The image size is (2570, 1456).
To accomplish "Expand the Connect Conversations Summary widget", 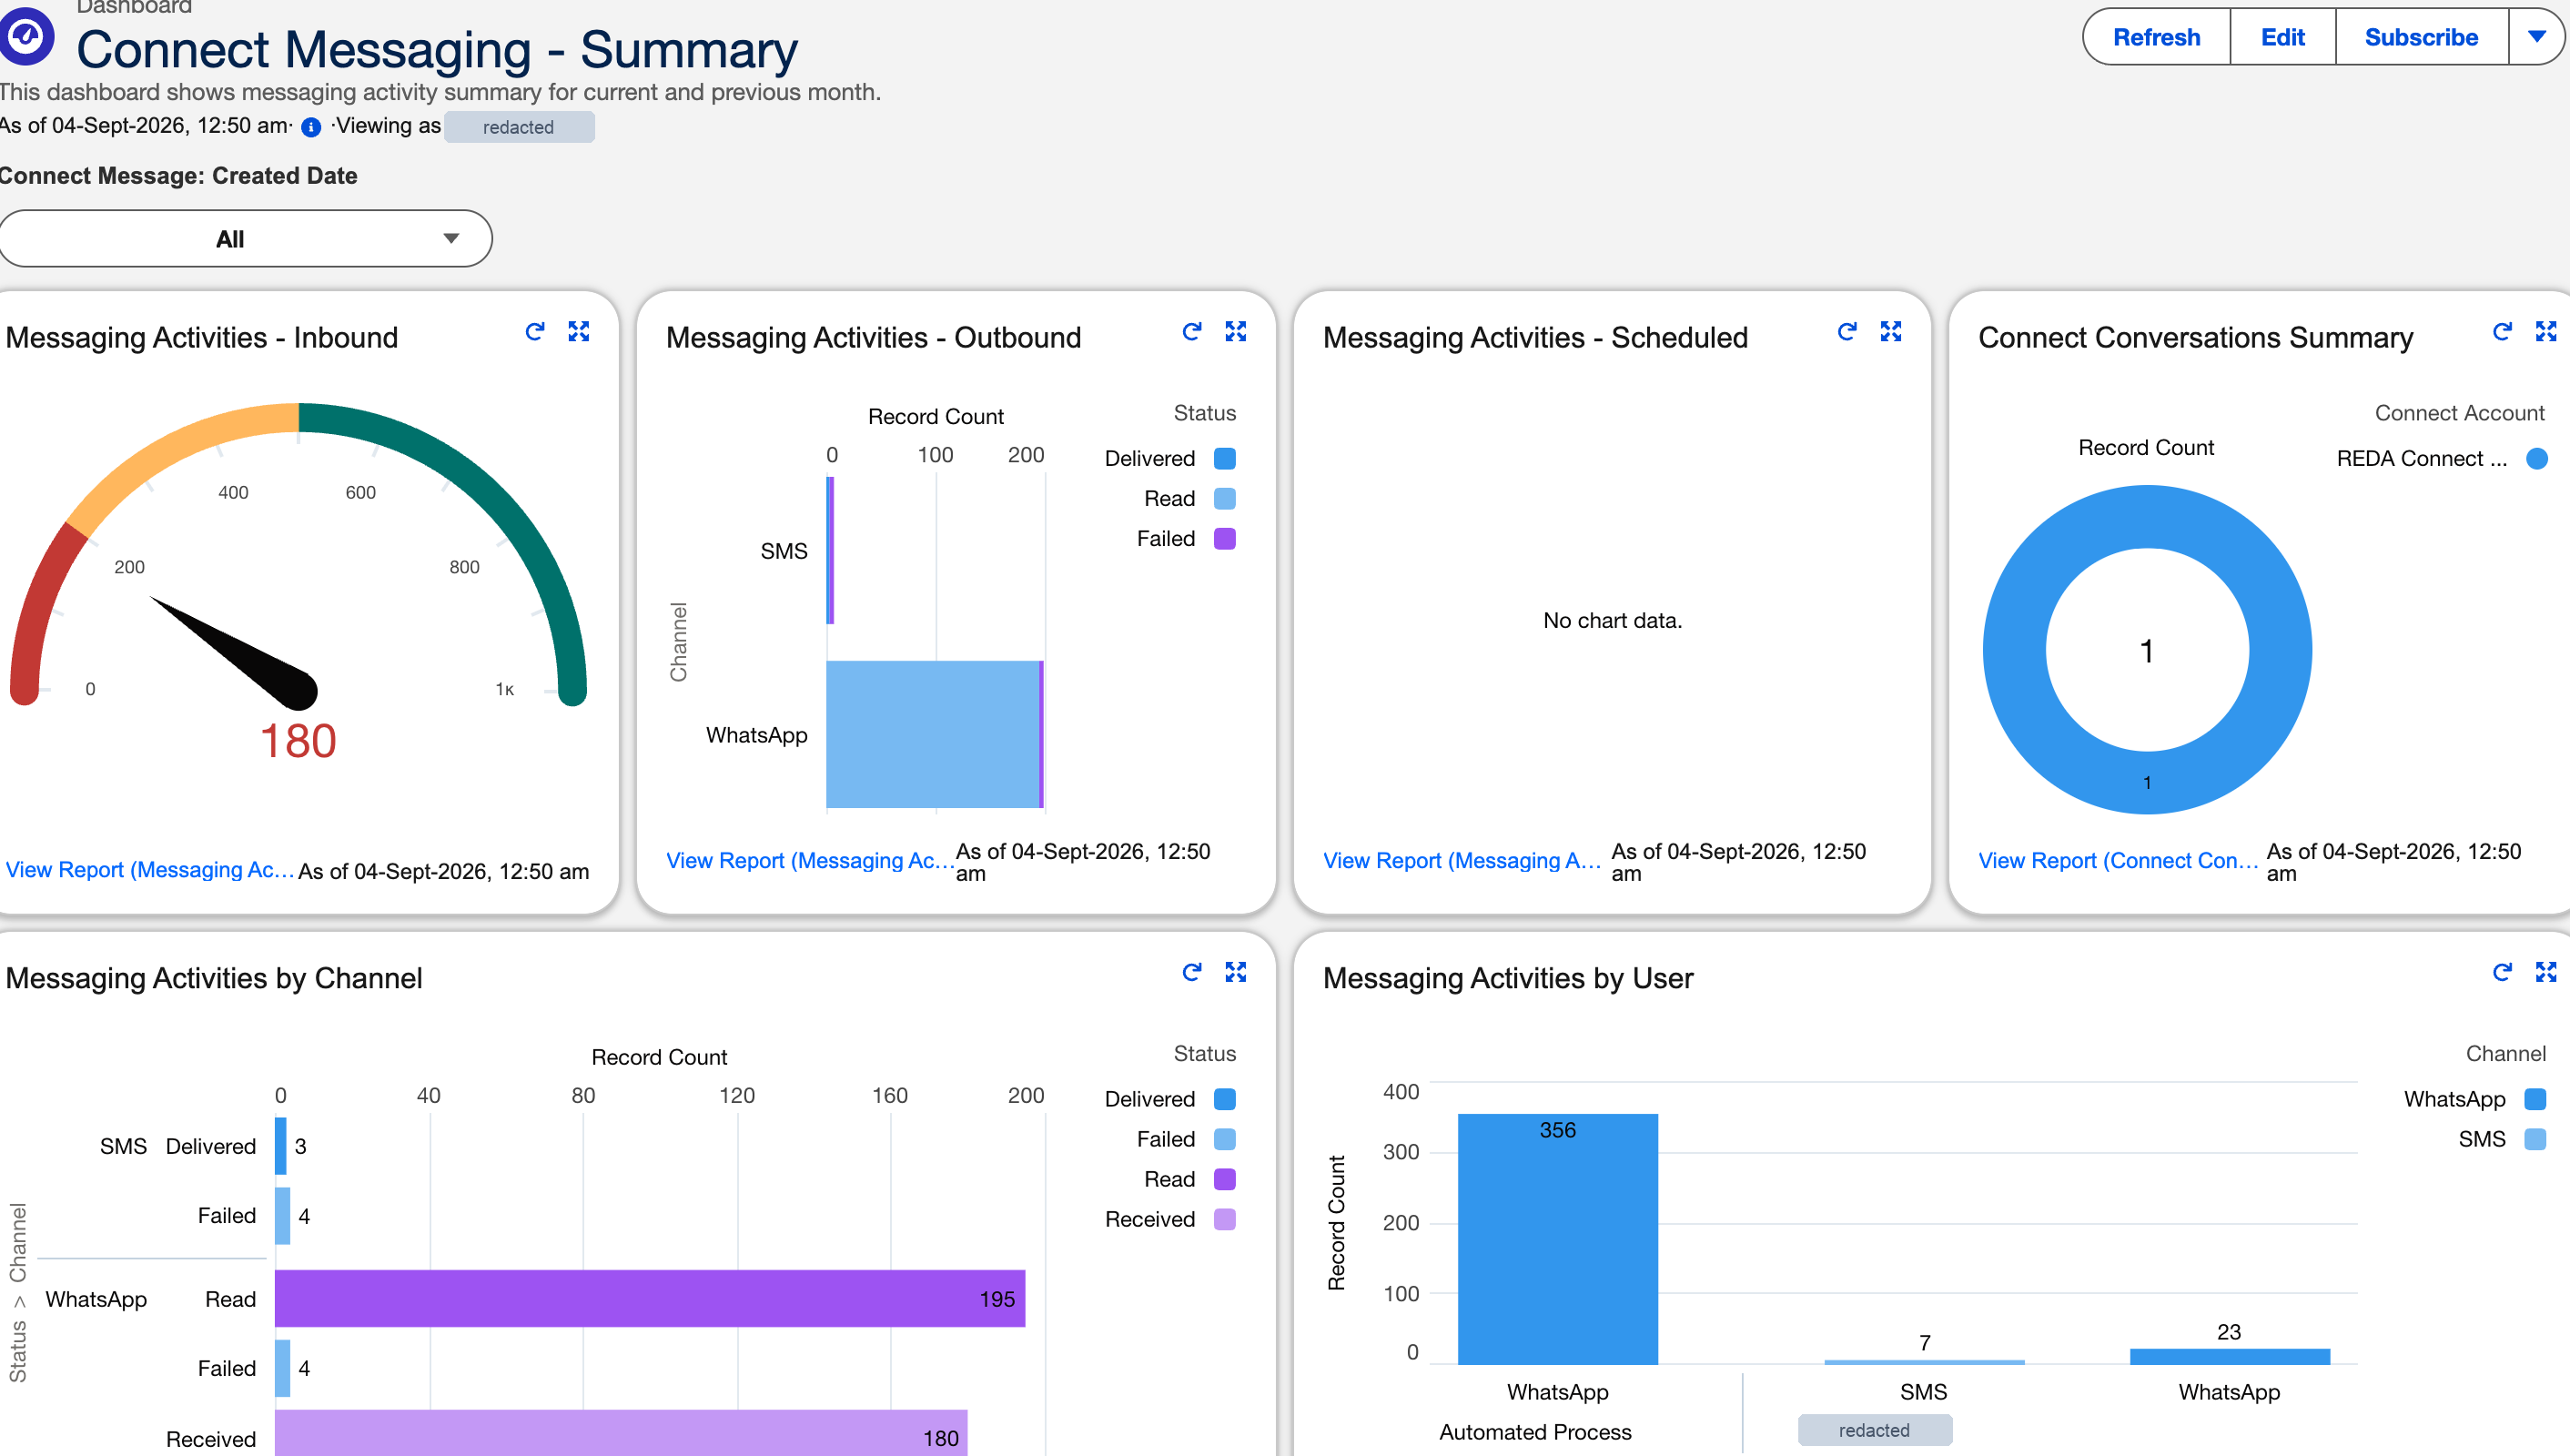I will point(2546,331).
